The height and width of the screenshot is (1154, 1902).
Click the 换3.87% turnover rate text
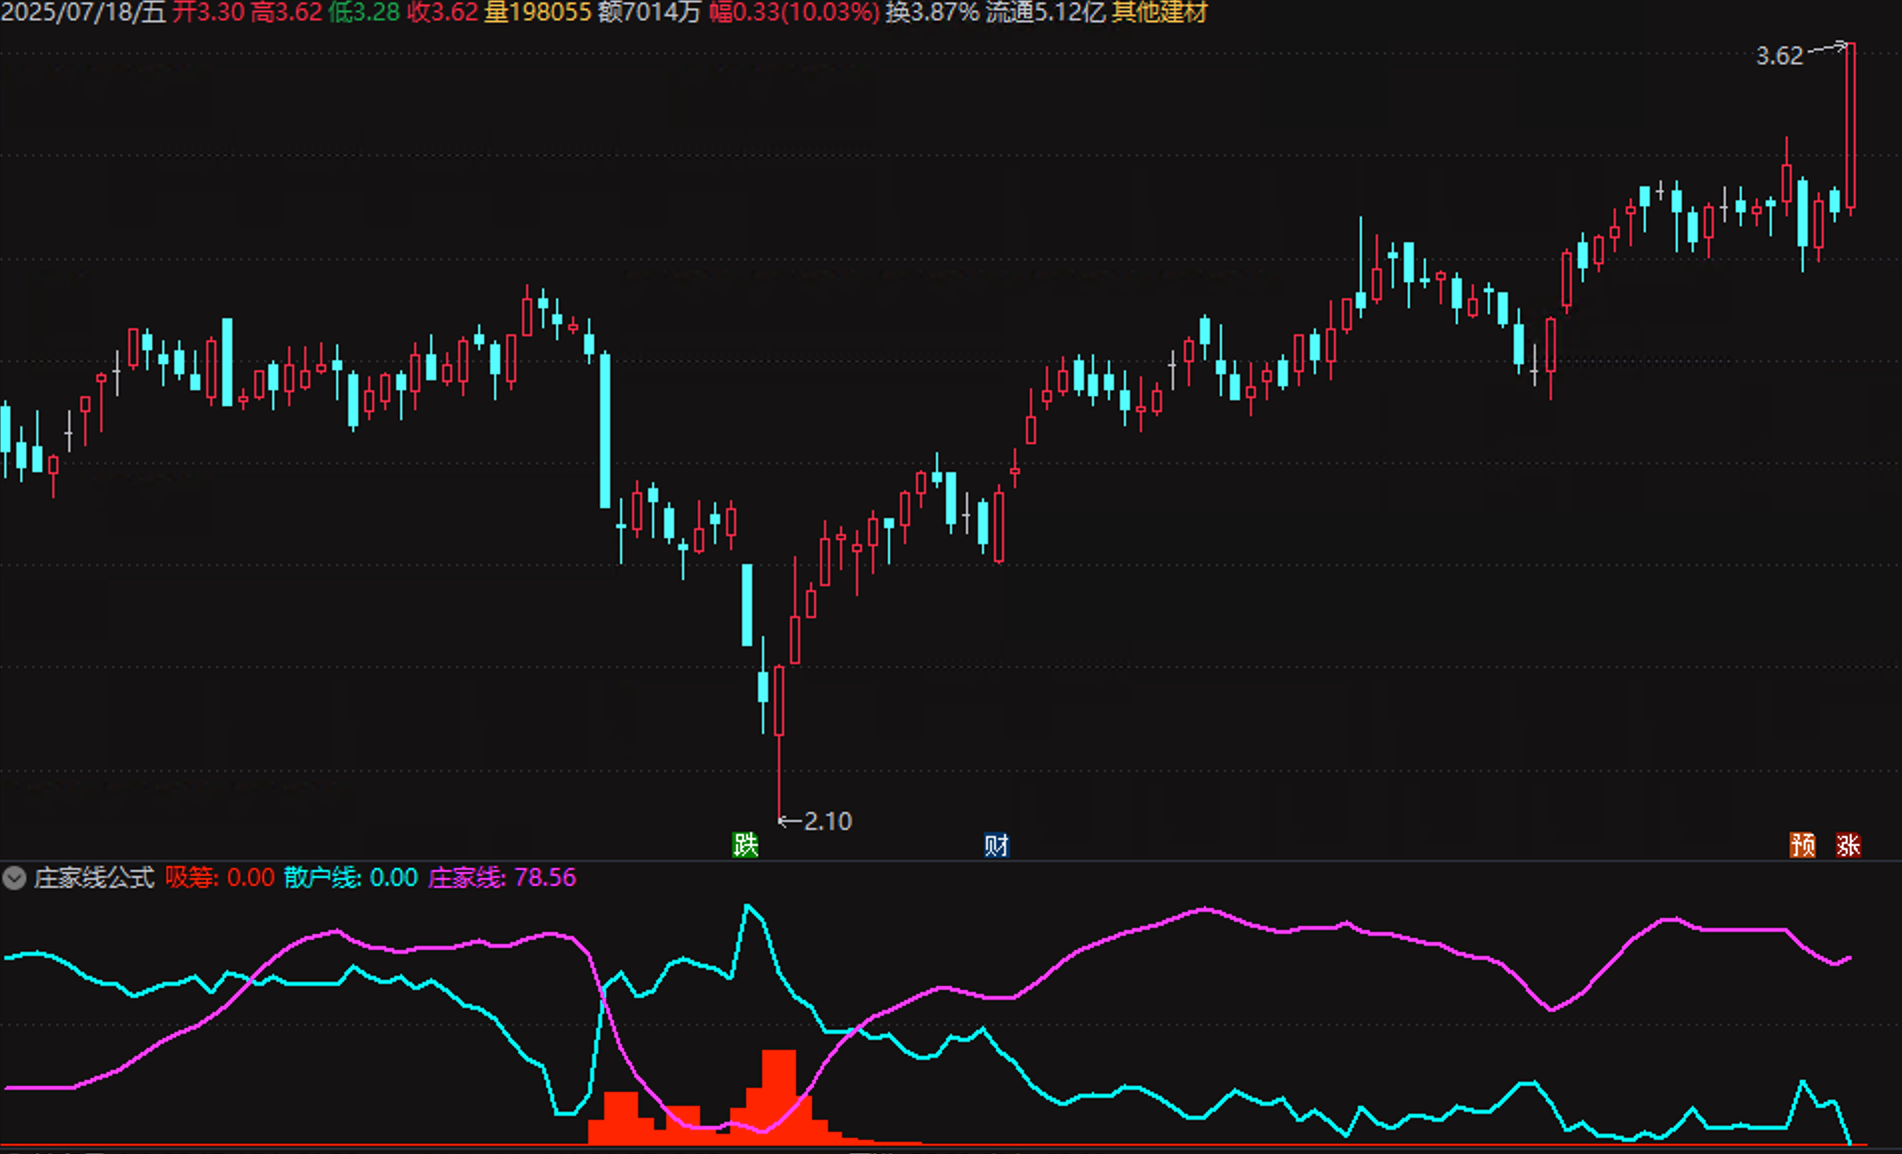coord(931,13)
